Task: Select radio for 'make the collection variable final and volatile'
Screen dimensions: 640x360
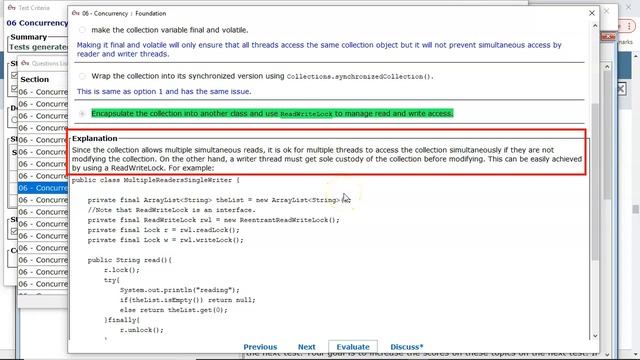Action: pos(82,30)
